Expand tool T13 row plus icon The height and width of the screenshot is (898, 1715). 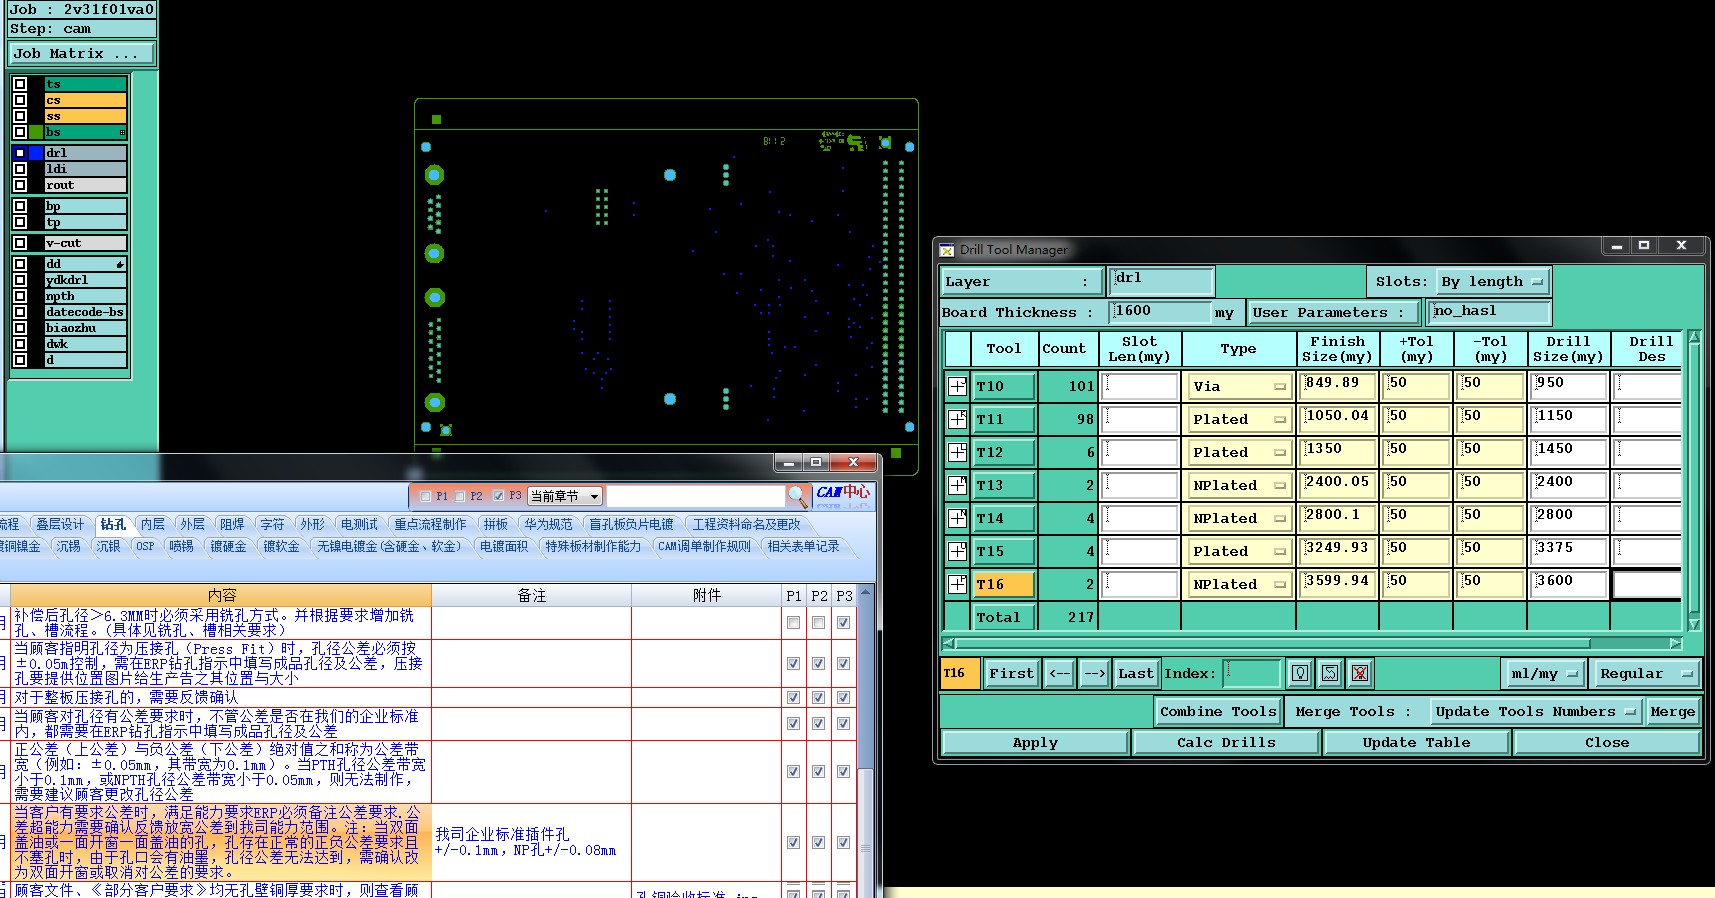point(957,485)
